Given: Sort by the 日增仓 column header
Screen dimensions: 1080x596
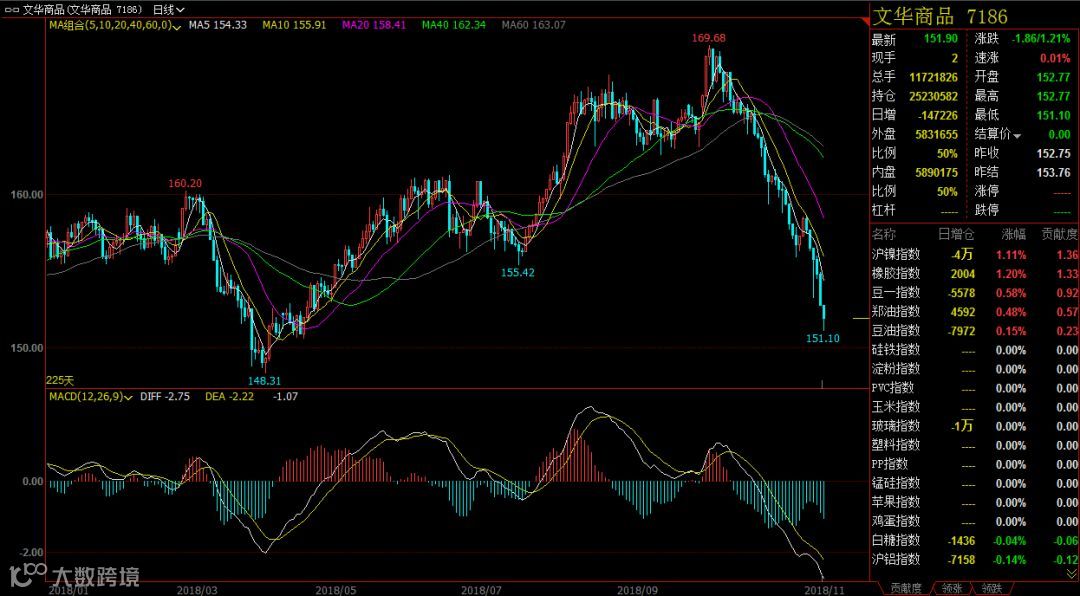Looking at the screenshot, I should pyautogui.click(x=957, y=235).
